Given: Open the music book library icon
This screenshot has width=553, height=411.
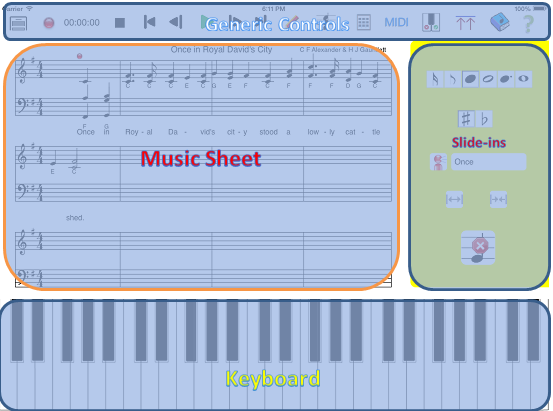Looking at the screenshot, I should (x=500, y=22).
